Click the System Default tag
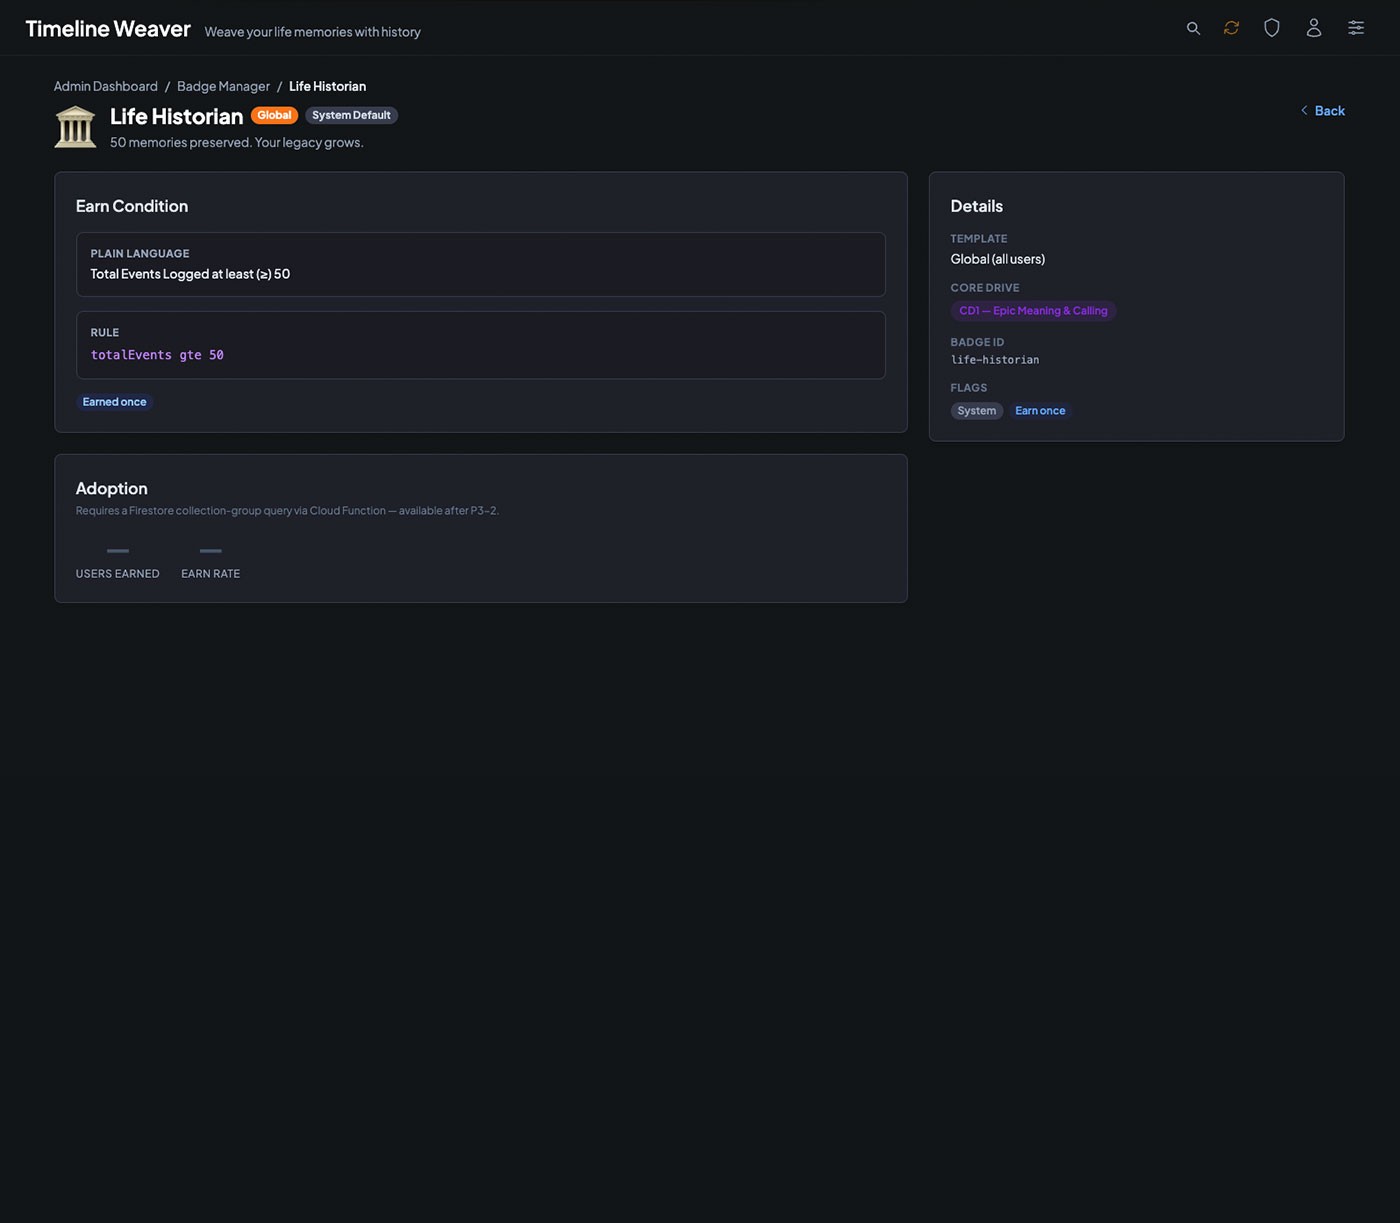Screen dimensions: 1400x1223 351,115
